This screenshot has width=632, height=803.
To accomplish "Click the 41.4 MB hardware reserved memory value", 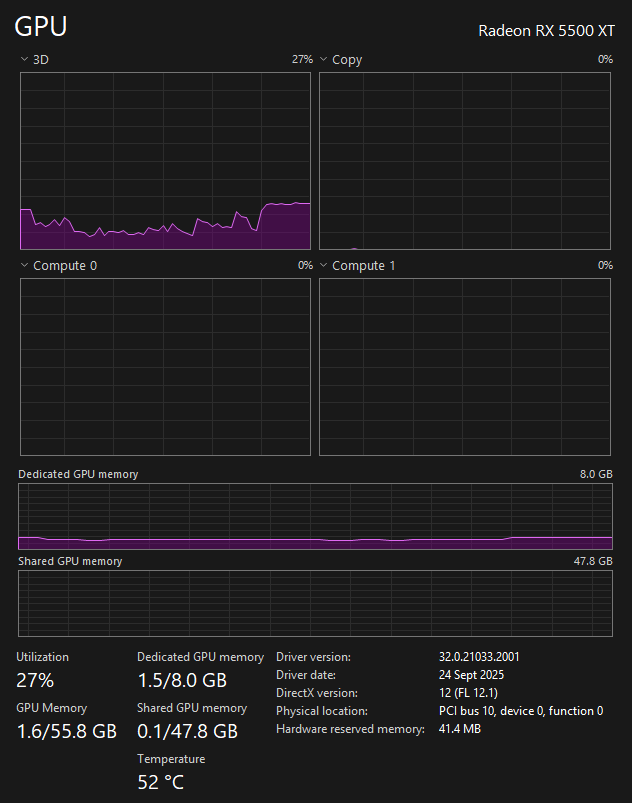I will tap(459, 729).
